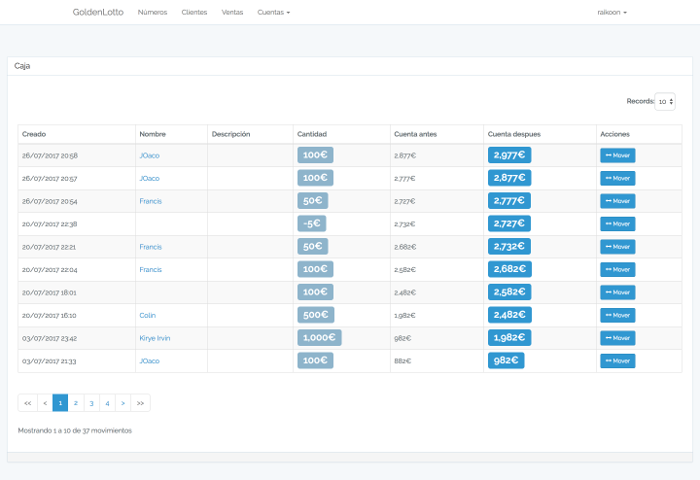Click Mover button for 26/07/2017 20:58 row
The height and width of the screenshot is (480, 700).
(x=617, y=155)
